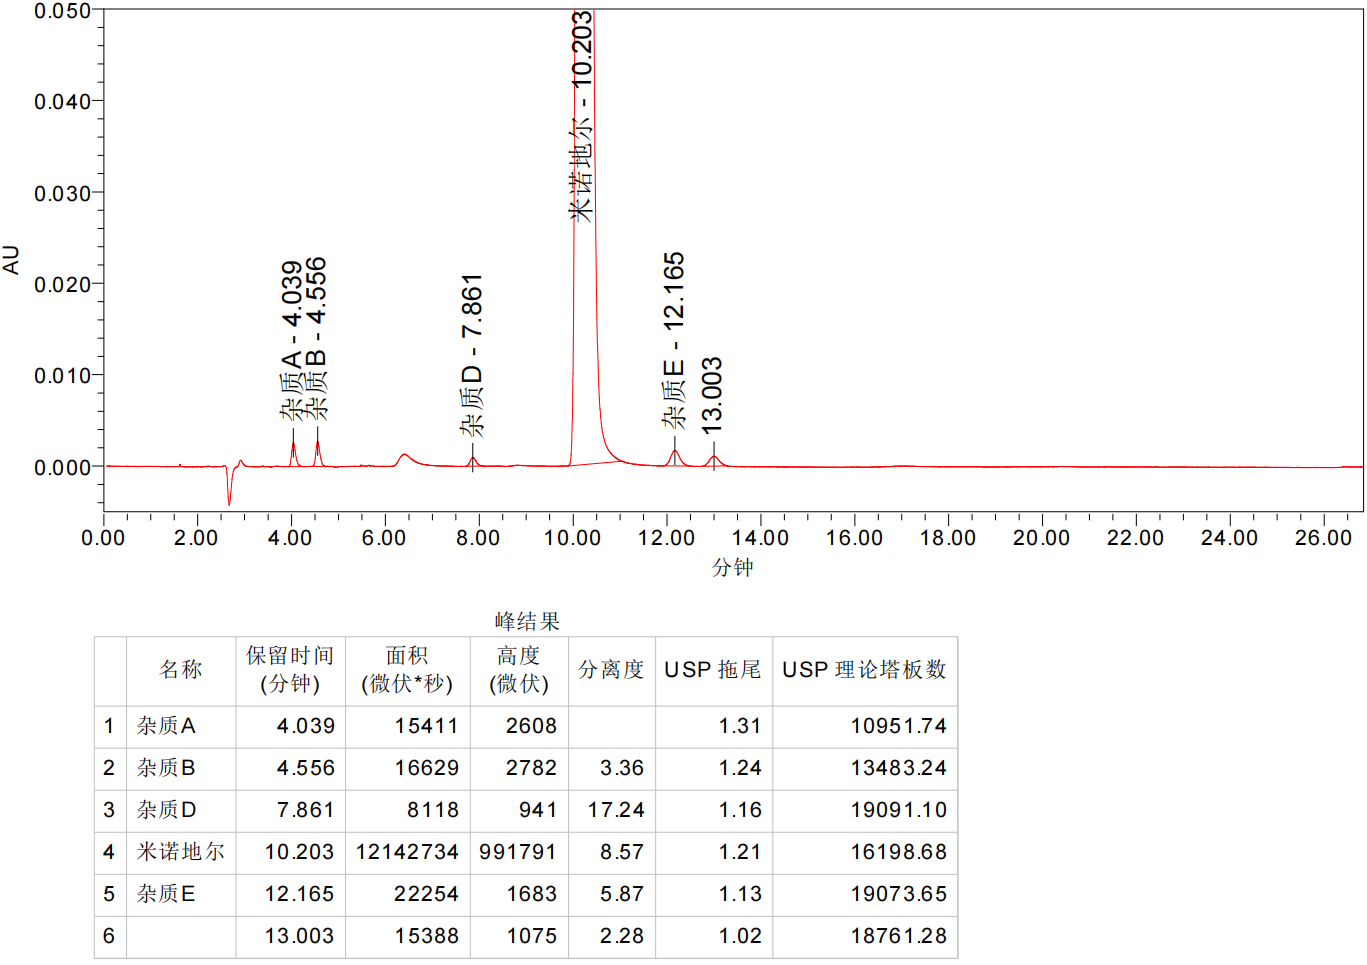Click the 面积 (微伏*秒) column header
1367x965 pixels.
click(407, 670)
